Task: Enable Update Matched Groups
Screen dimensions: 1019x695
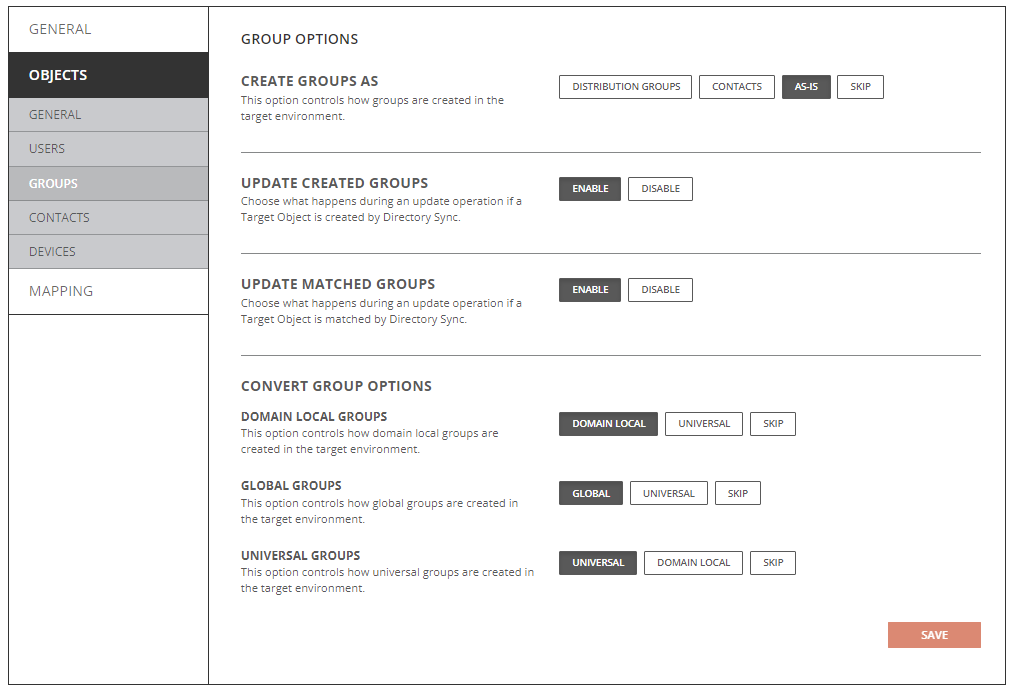Action: click(590, 290)
